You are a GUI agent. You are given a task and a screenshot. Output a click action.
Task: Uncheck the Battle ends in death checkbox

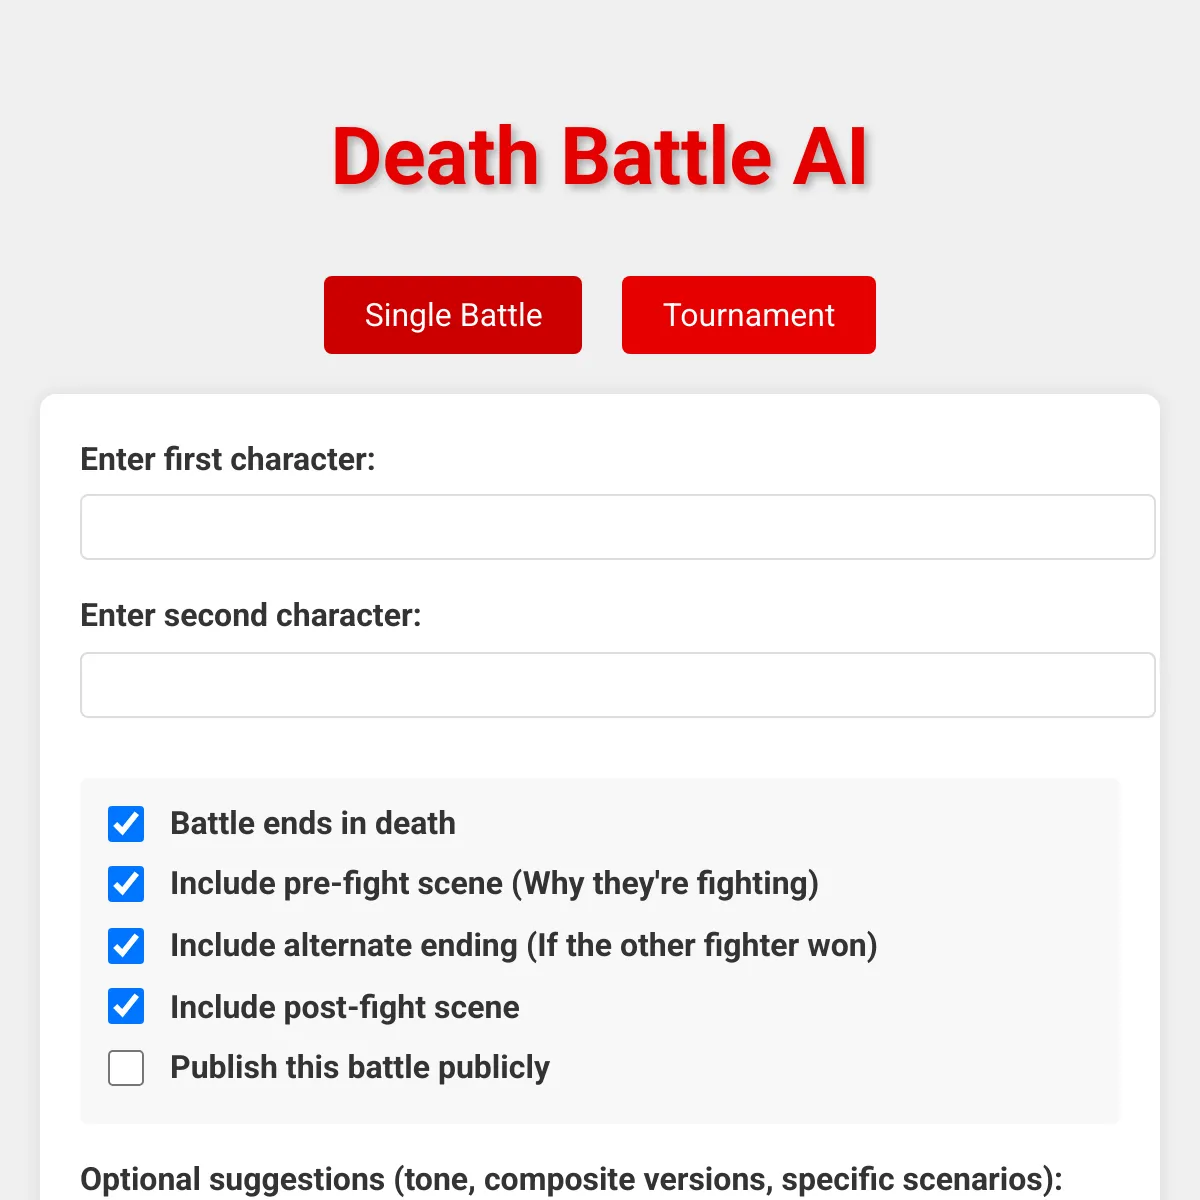coord(126,824)
